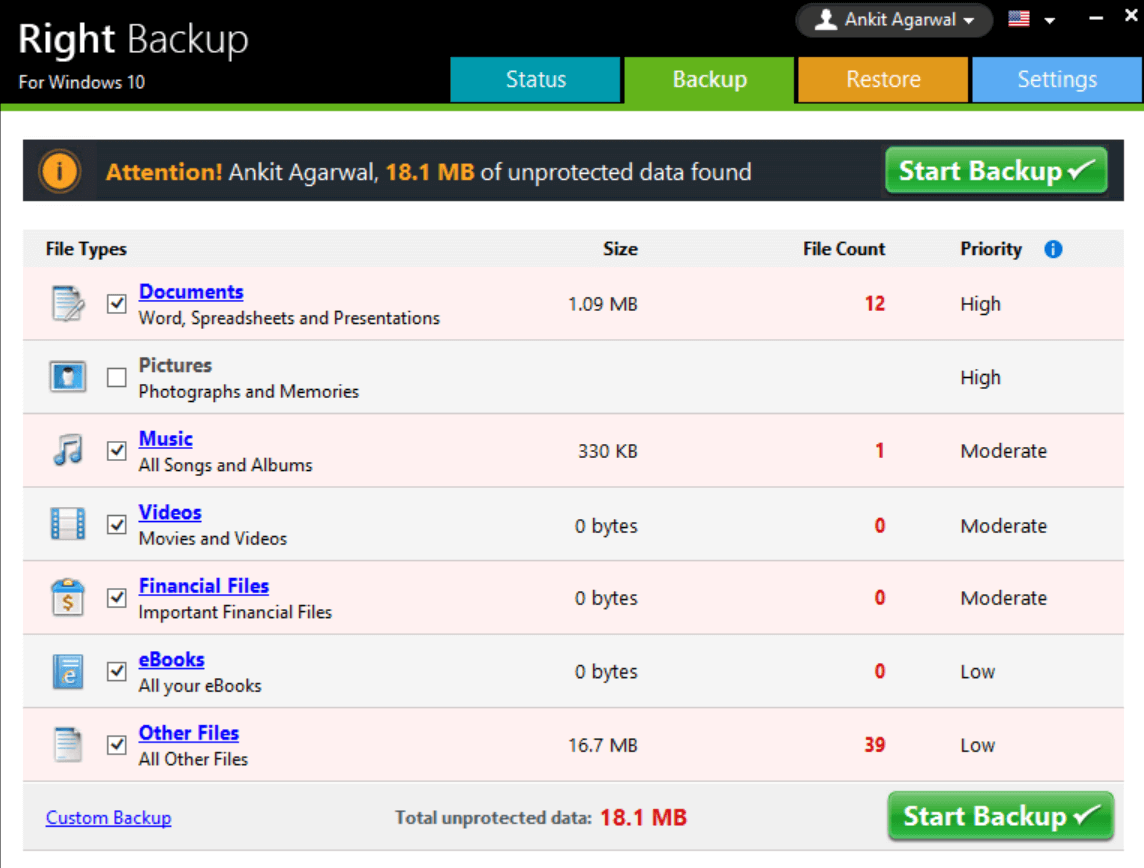Uncheck the Documents checkbox
This screenshot has height=868, width=1144.
(116, 304)
